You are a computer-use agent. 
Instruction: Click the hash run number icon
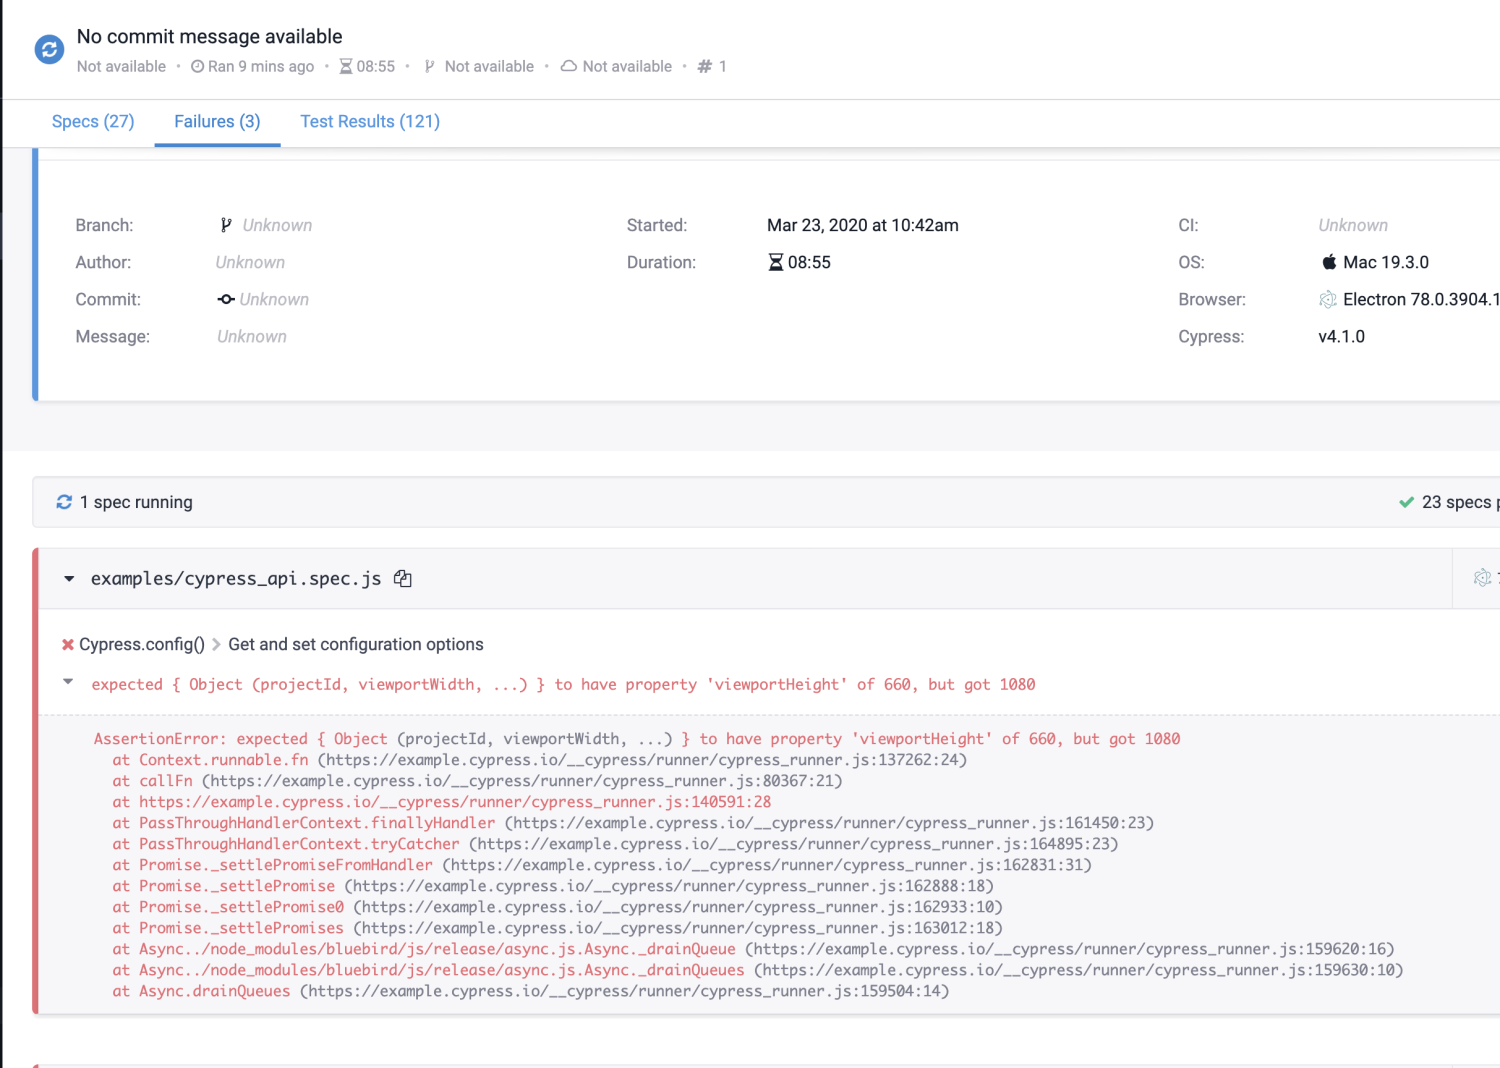pos(705,67)
